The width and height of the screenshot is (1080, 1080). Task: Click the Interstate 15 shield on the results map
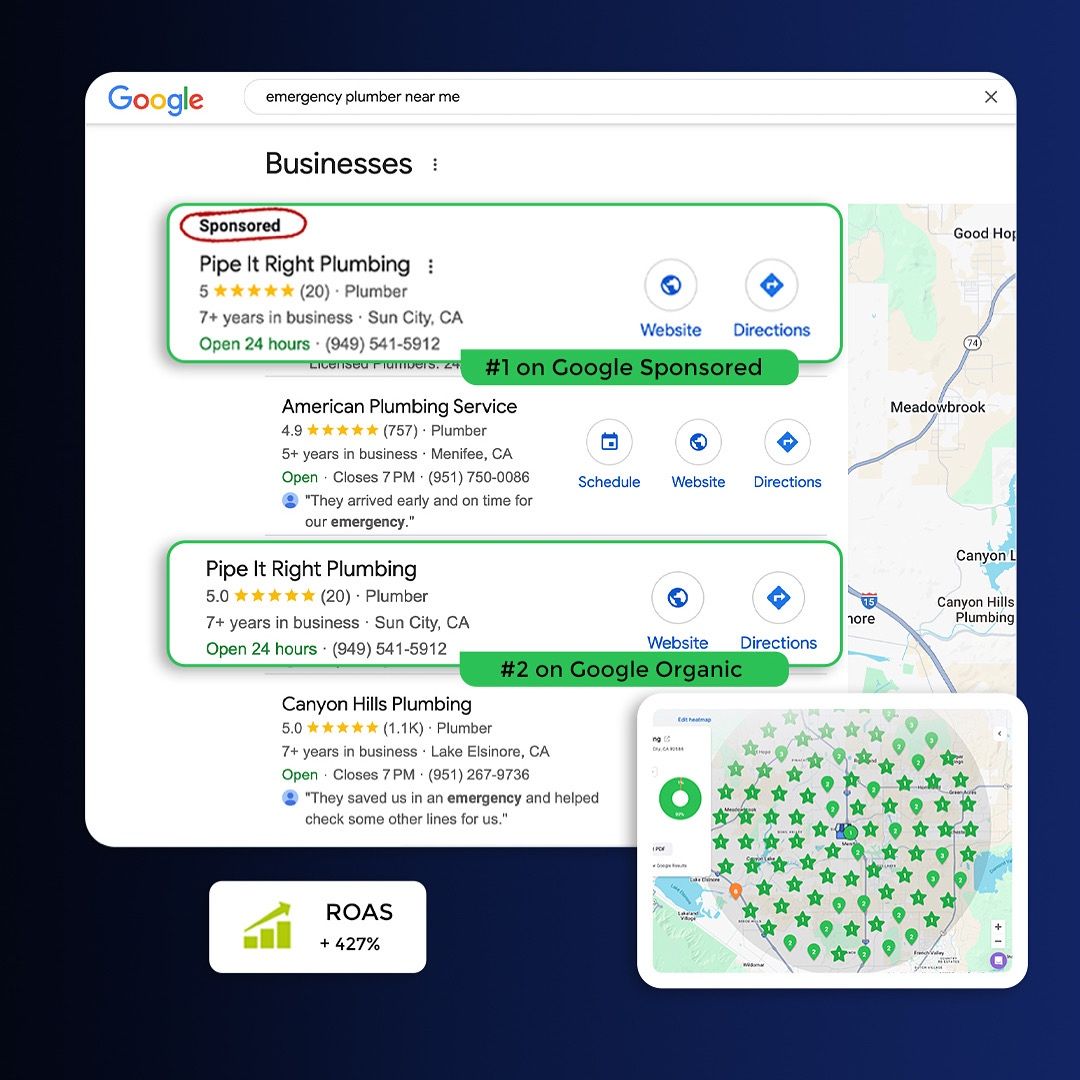[869, 601]
